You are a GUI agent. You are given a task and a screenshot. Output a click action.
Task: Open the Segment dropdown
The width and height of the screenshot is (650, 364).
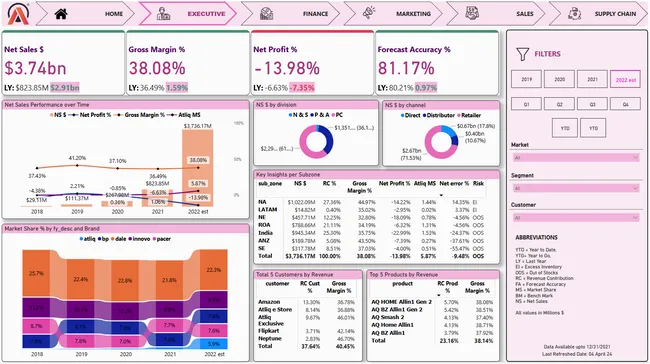(x=576, y=188)
